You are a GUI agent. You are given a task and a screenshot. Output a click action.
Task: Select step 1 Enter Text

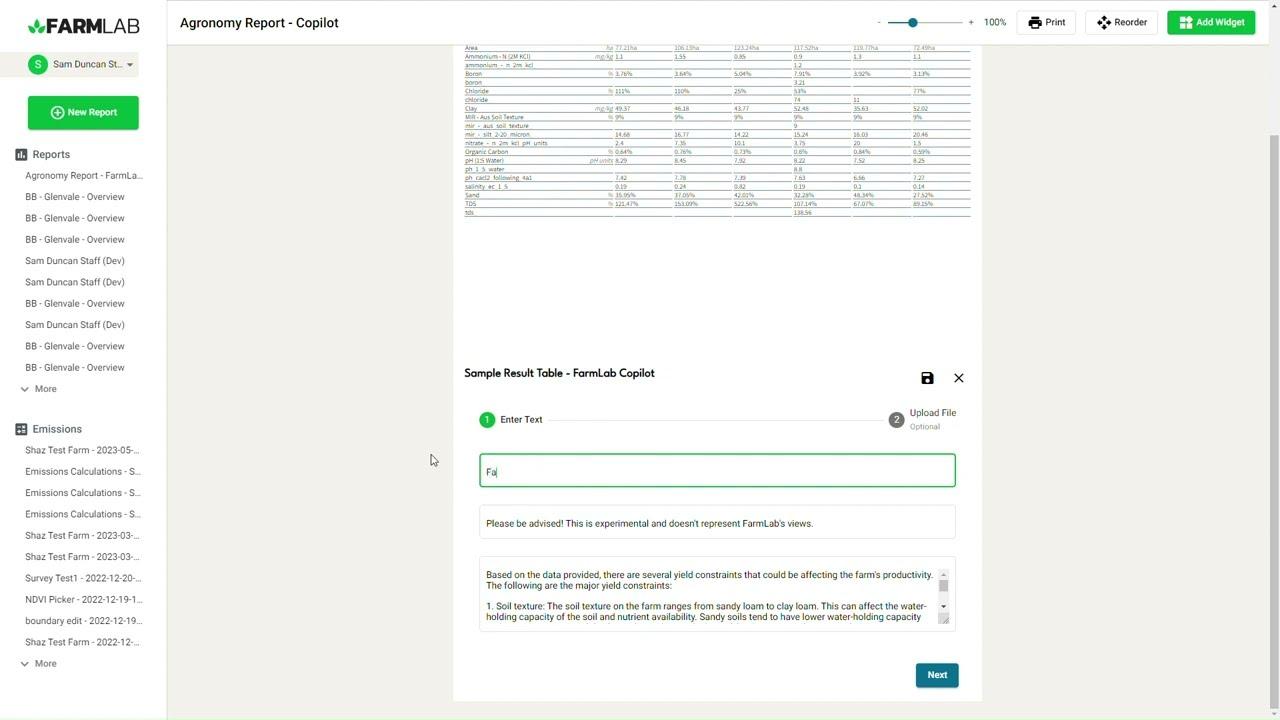click(x=511, y=420)
